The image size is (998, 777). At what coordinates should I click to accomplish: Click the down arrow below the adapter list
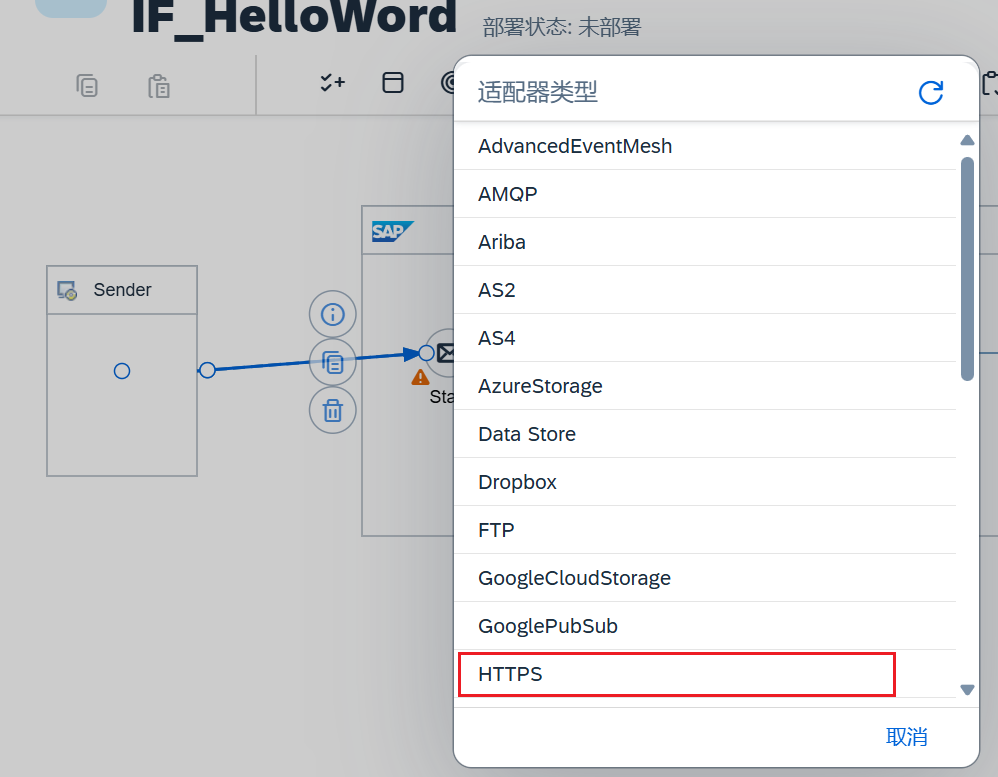tap(966, 689)
